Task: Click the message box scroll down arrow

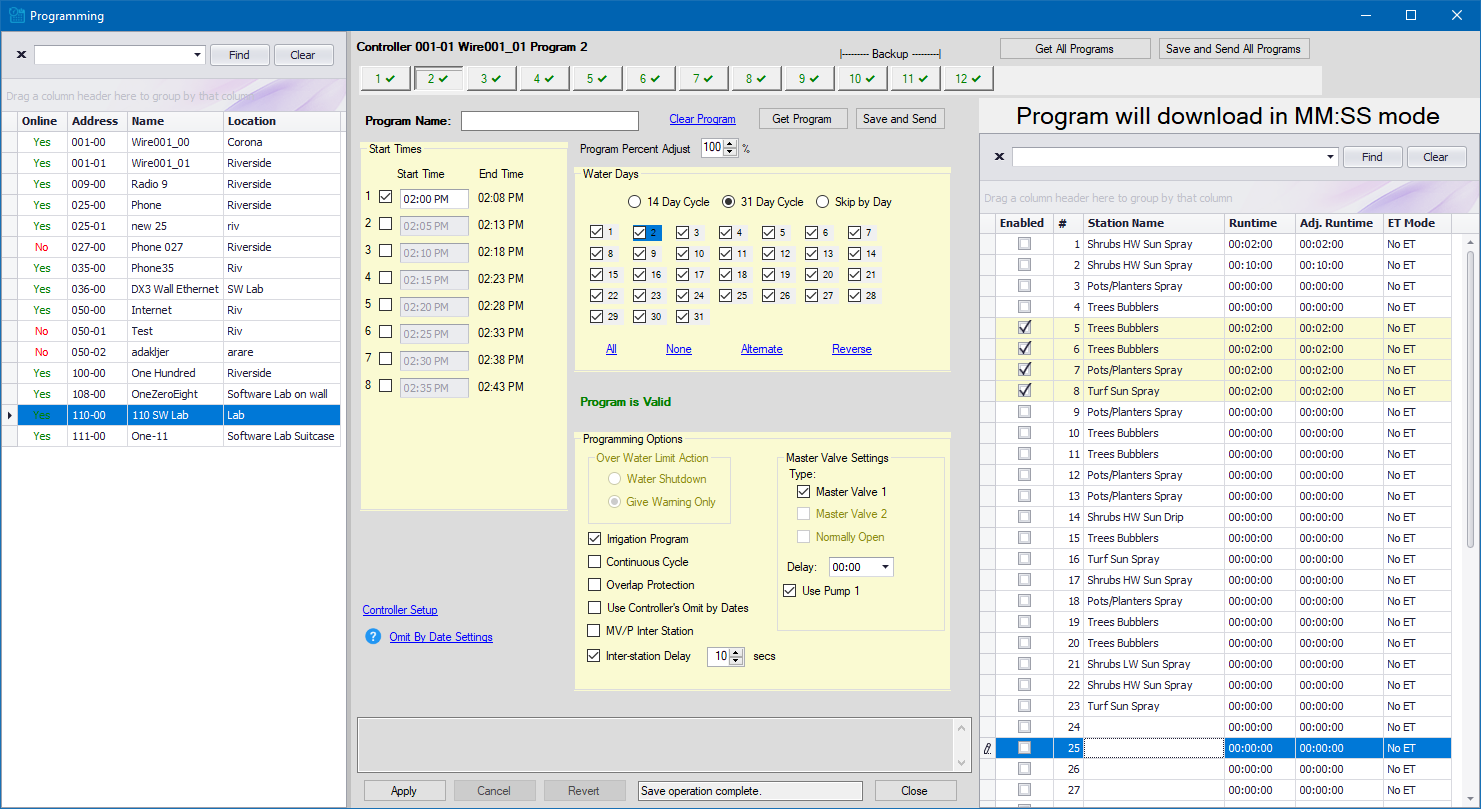Action: pos(963,763)
